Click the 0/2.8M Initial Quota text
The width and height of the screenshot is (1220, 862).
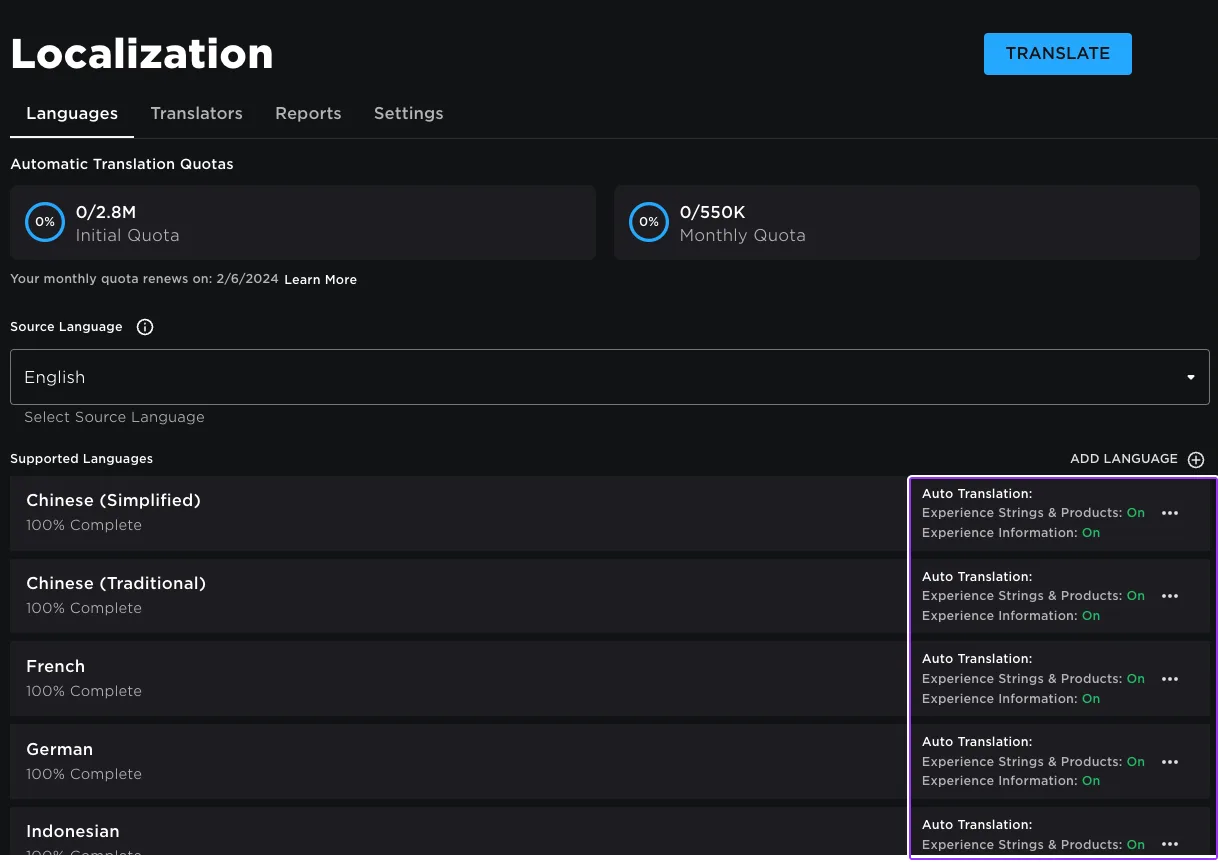click(127, 224)
